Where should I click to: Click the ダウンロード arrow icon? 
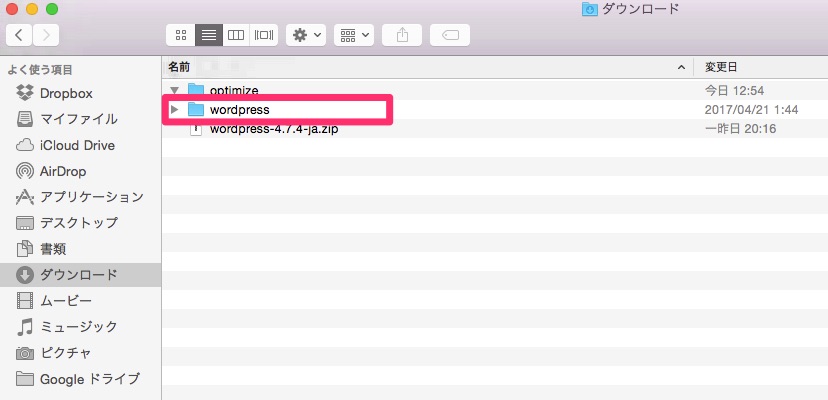25,275
